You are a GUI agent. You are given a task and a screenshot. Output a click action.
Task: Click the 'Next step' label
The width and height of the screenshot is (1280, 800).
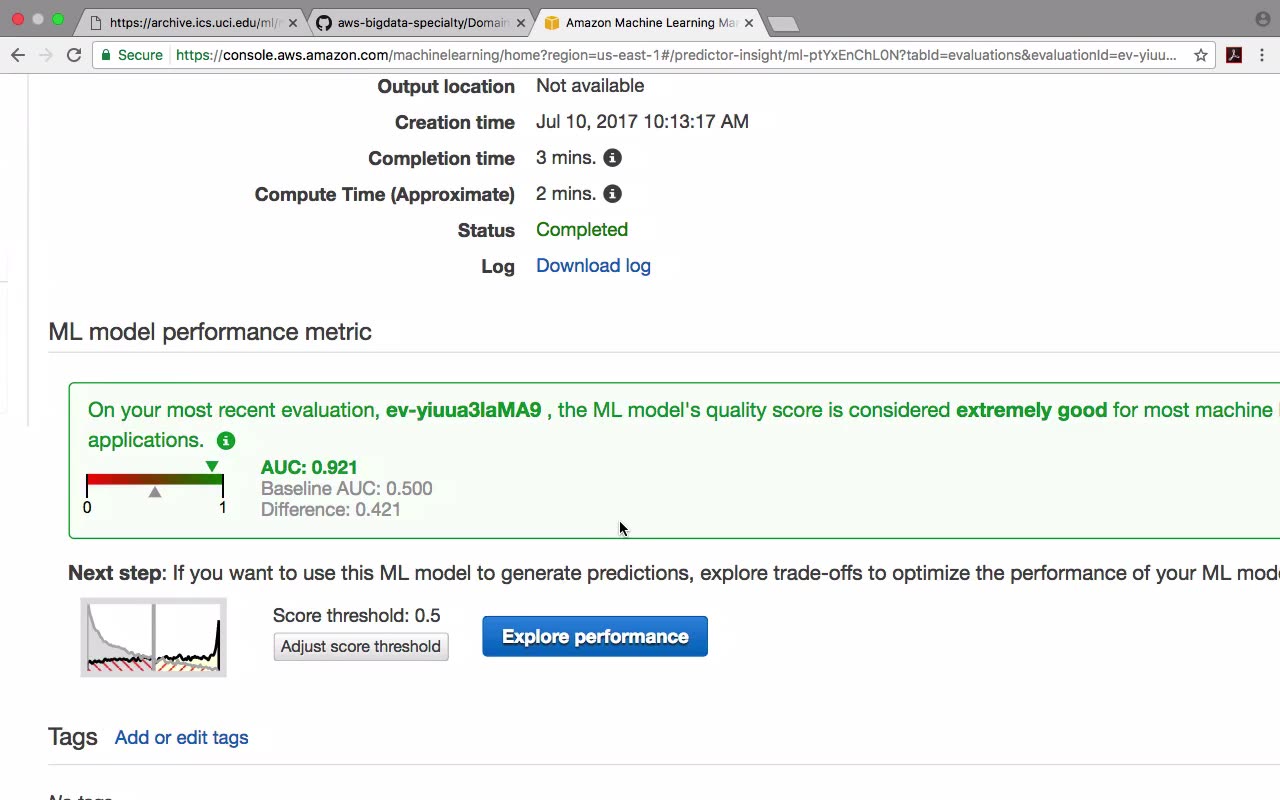pos(115,574)
